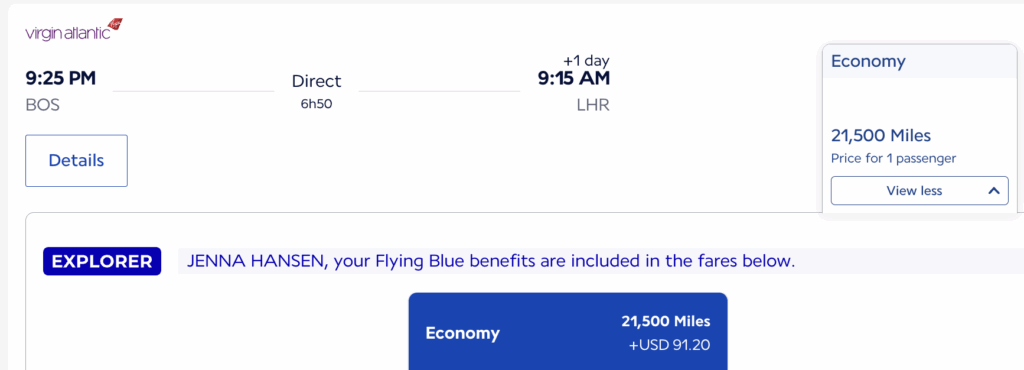Click the Virgin Atlantic logo
Image resolution: width=1024 pixels, height=370 pixels.
click(x=74, y=30)
